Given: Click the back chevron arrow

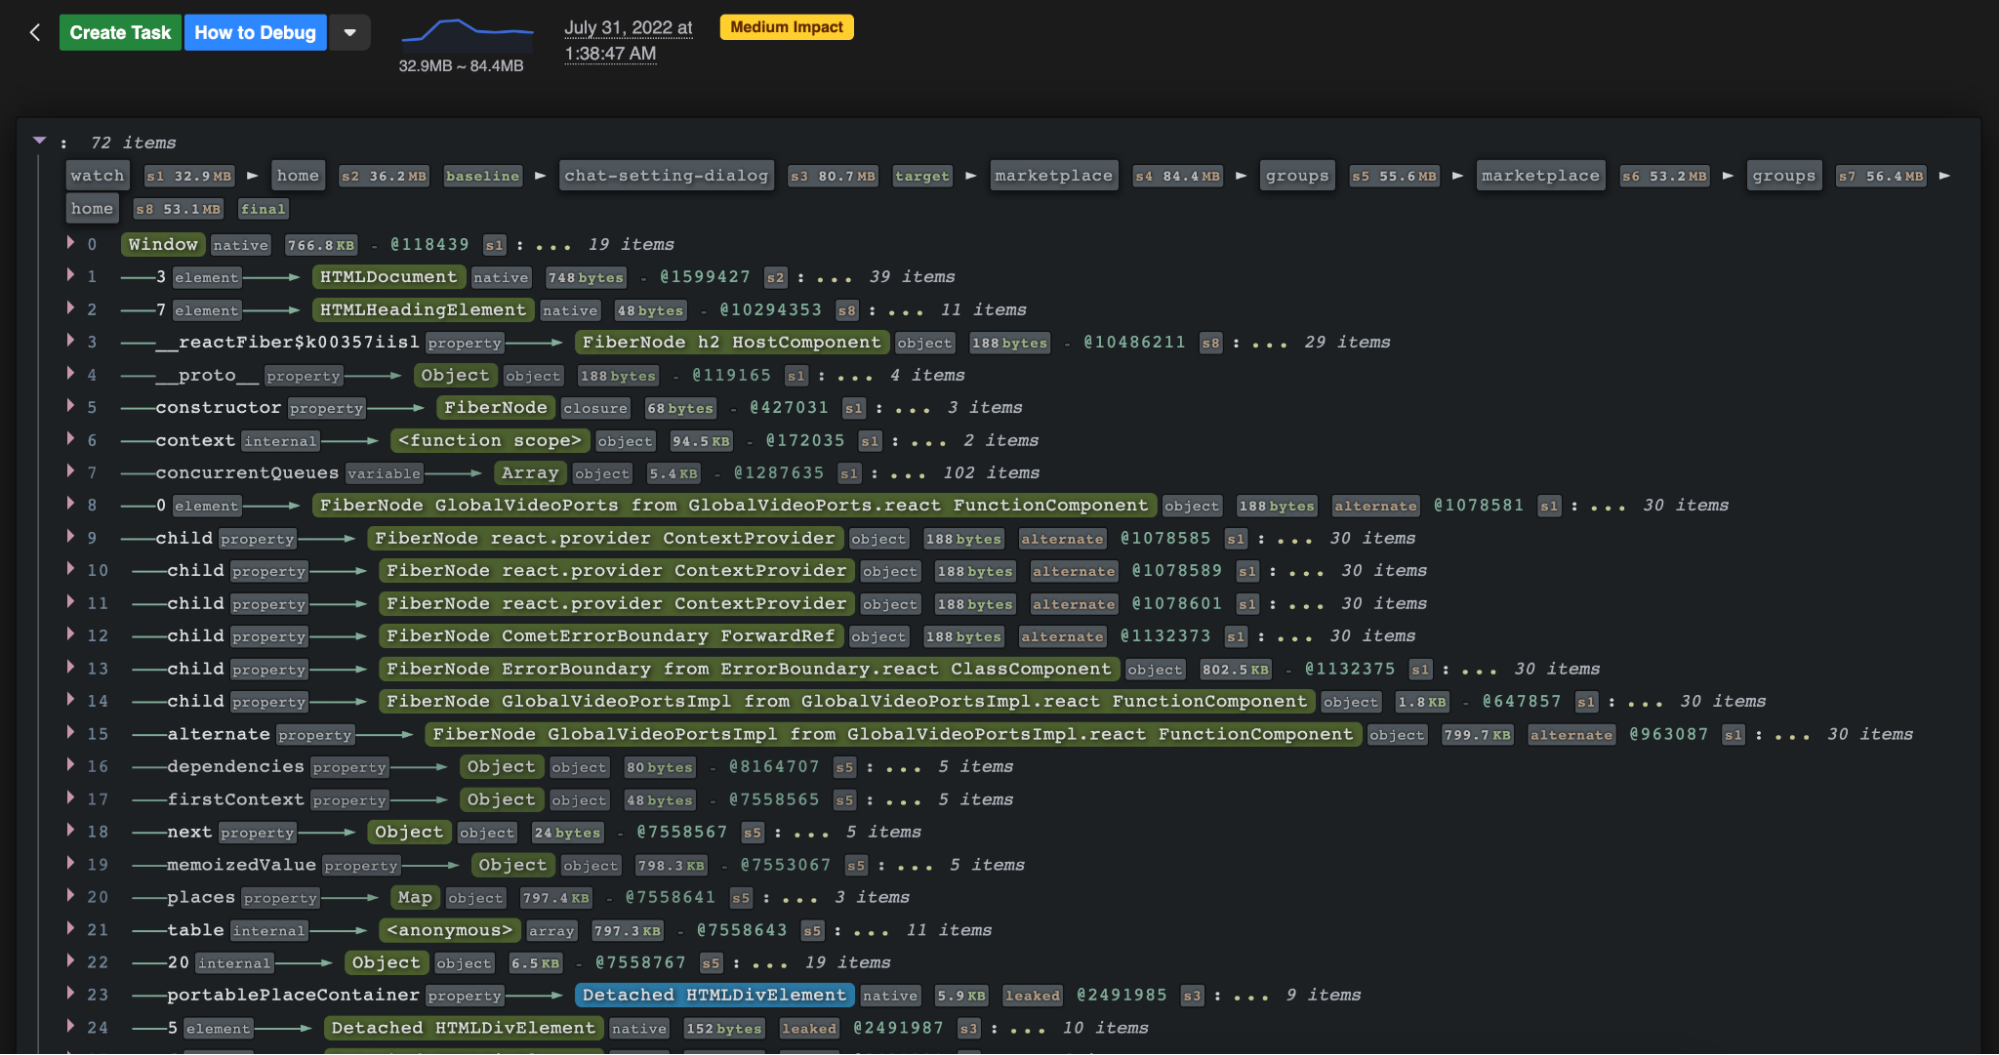Looking at the screenshot, I should [x=35, y=32].
